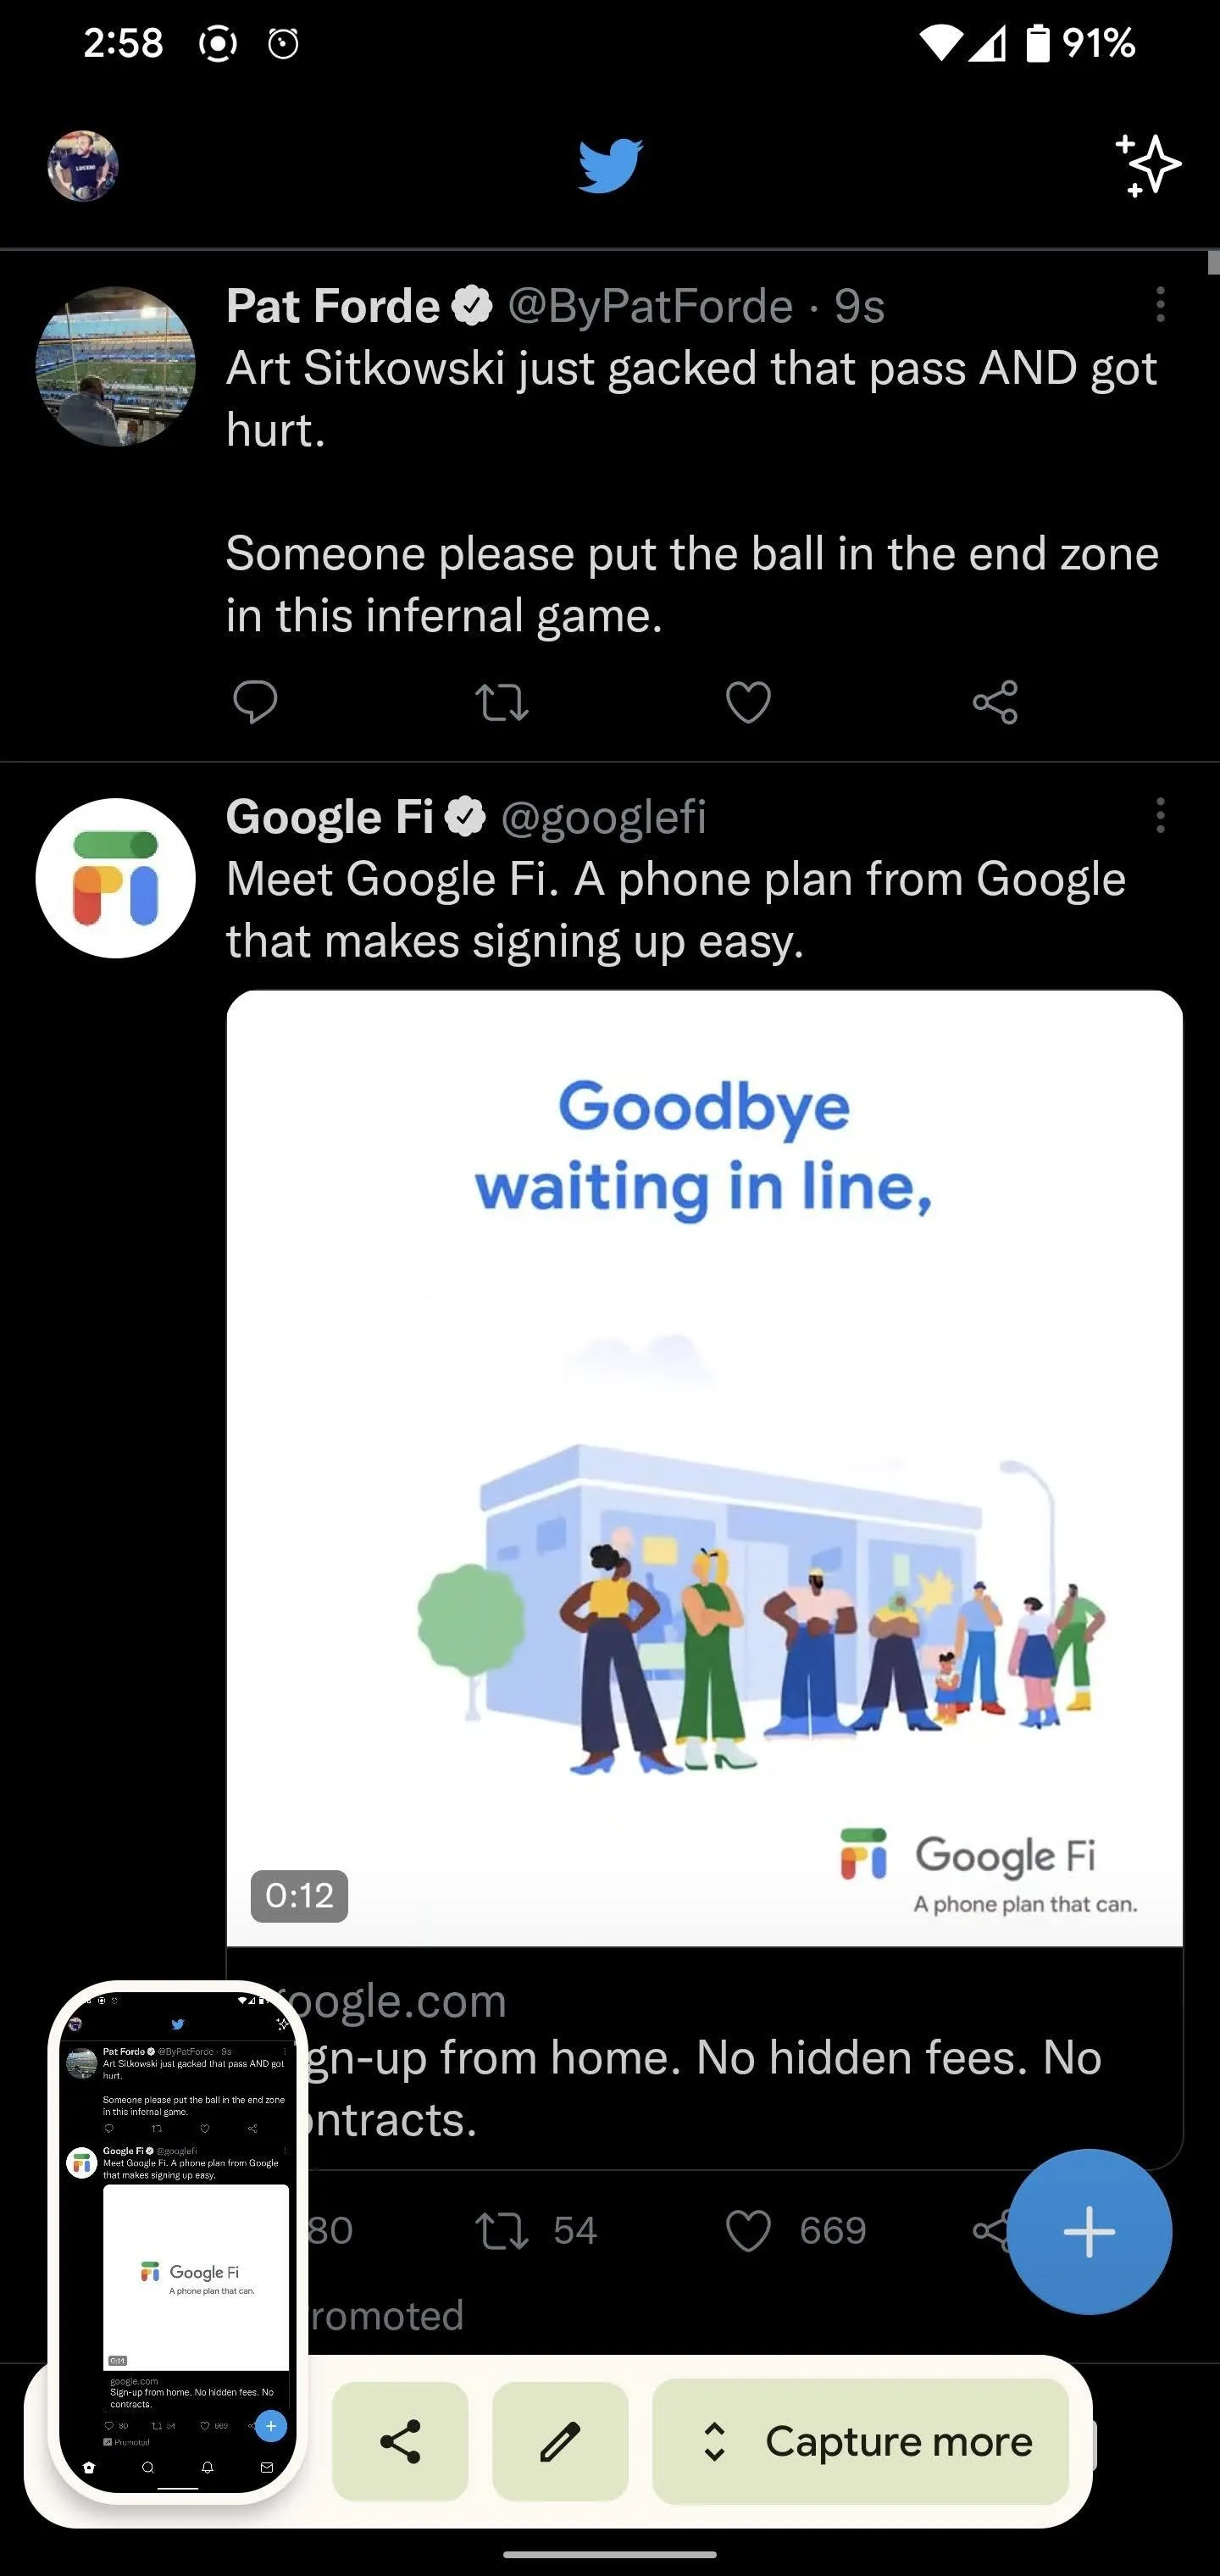This screenshot has width=1220, height=2576.
Task: Retweet Pat Forde's tweet
Action: pos(501,701)
